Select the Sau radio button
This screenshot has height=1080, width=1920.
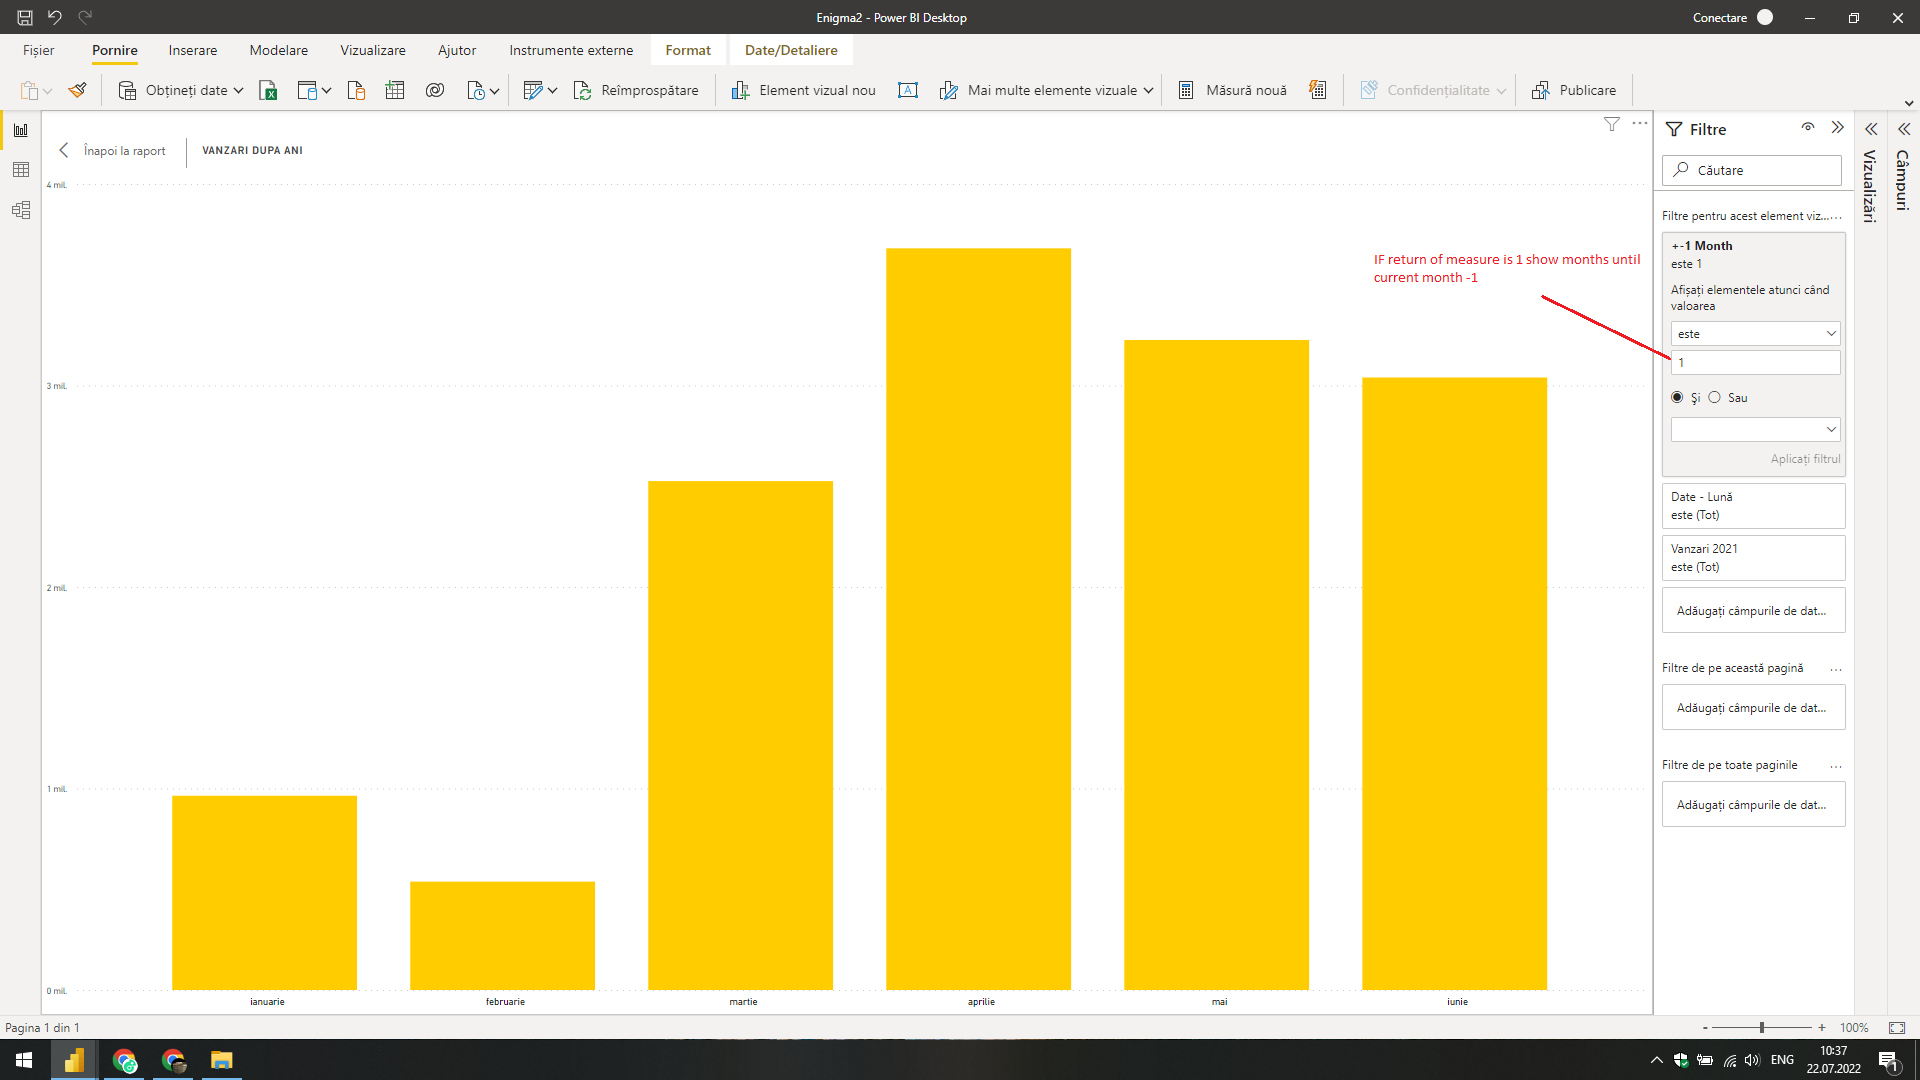tap(1714, 397)
